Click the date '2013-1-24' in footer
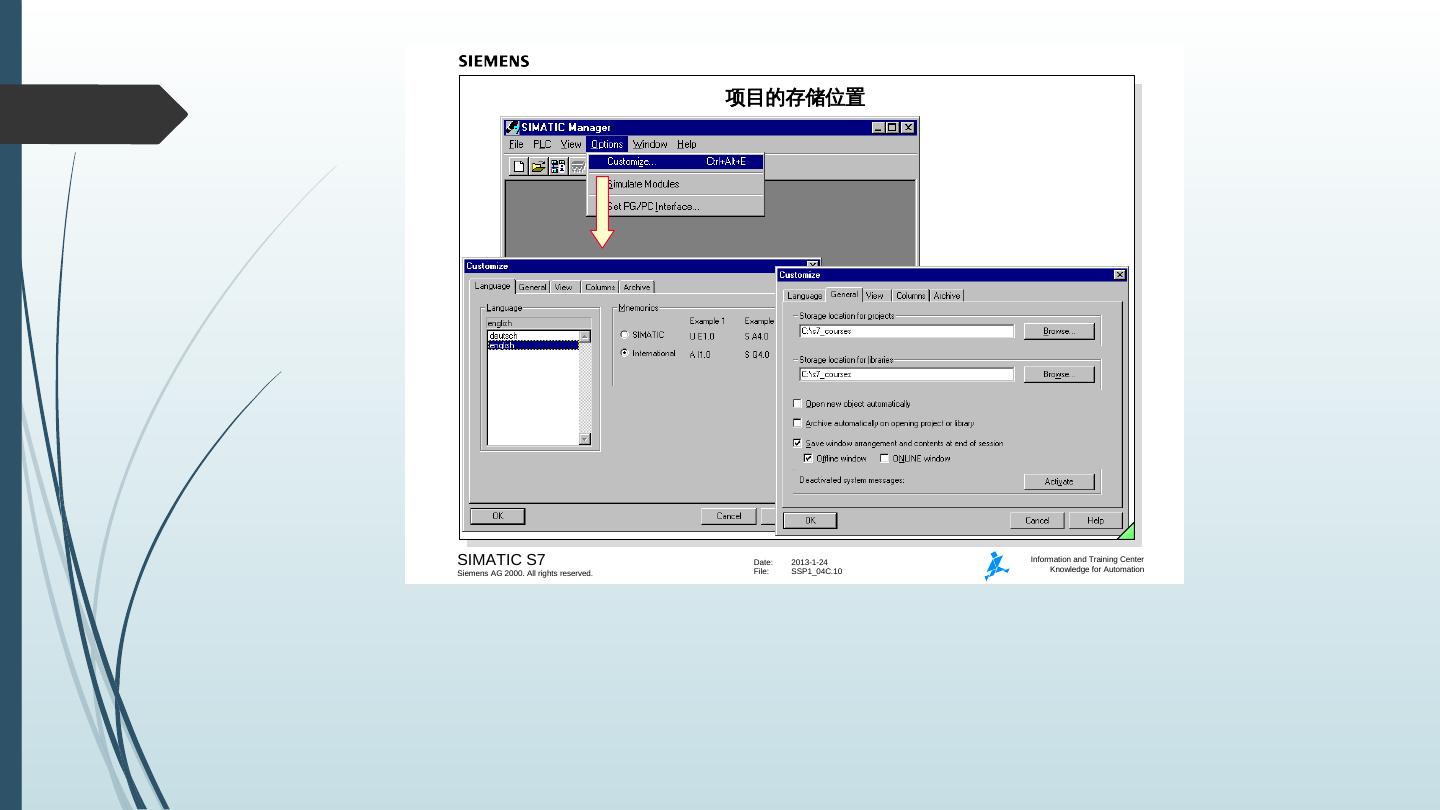 (809, 562)
